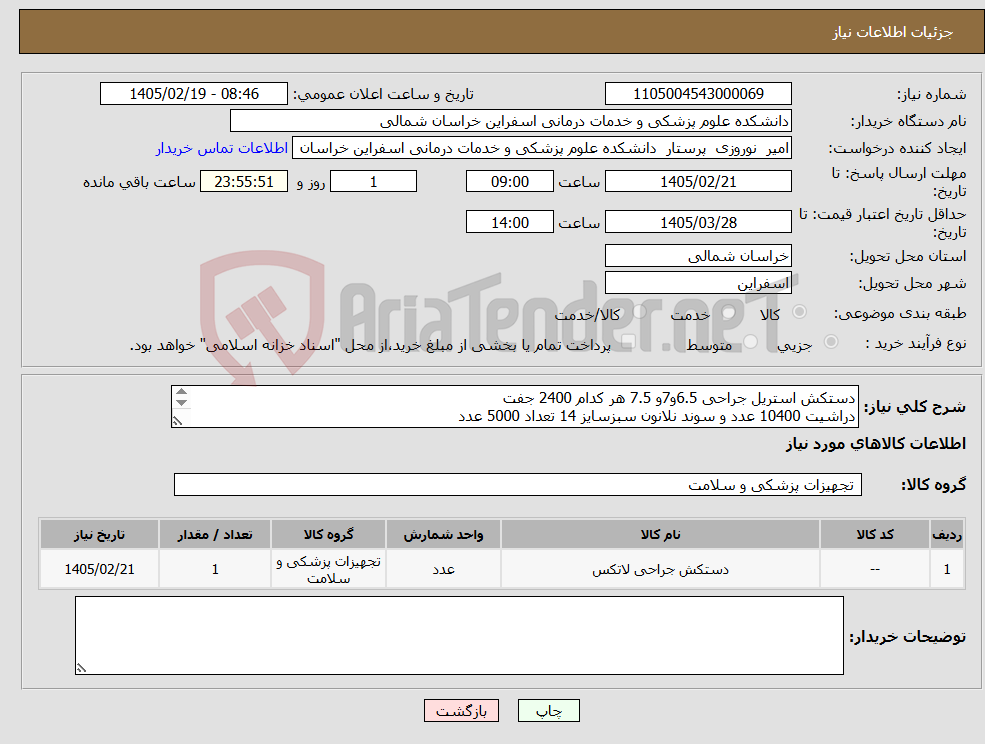Click the ردیف column header
Viewport: 985px width, 744px height.
947,535
